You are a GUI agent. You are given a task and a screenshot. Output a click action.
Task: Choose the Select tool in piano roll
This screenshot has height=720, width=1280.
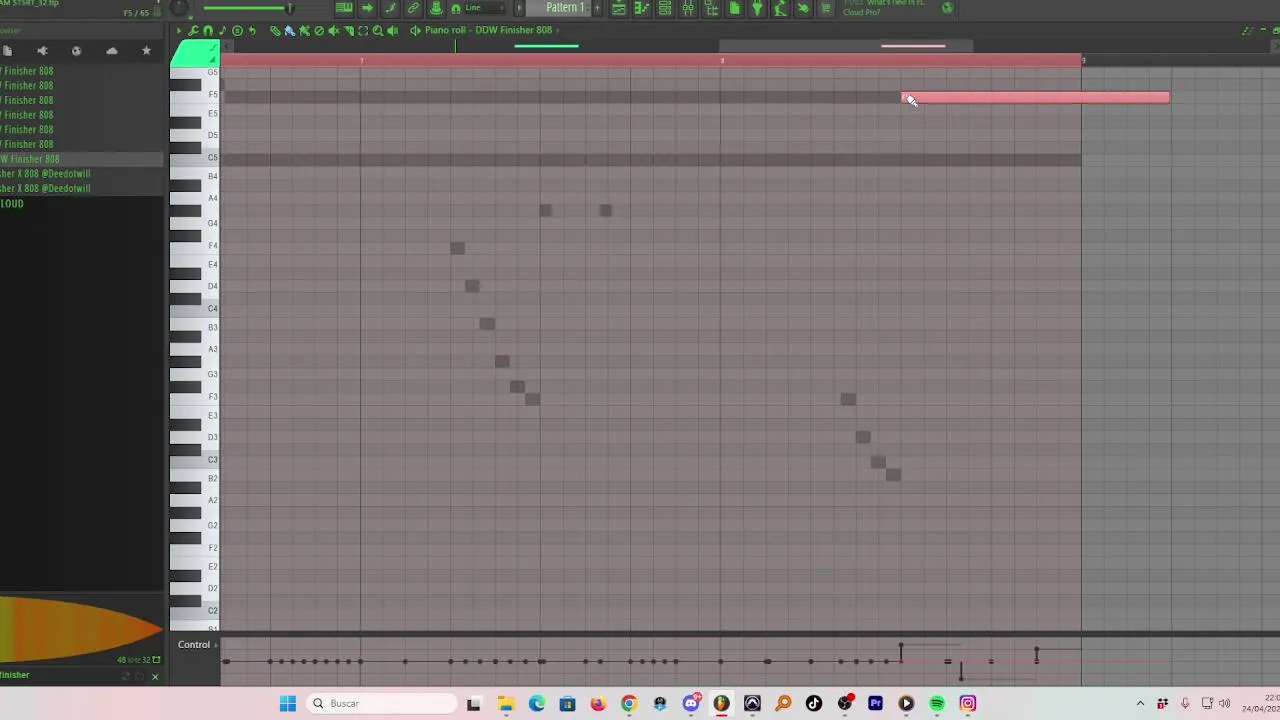tap(363, 30)
